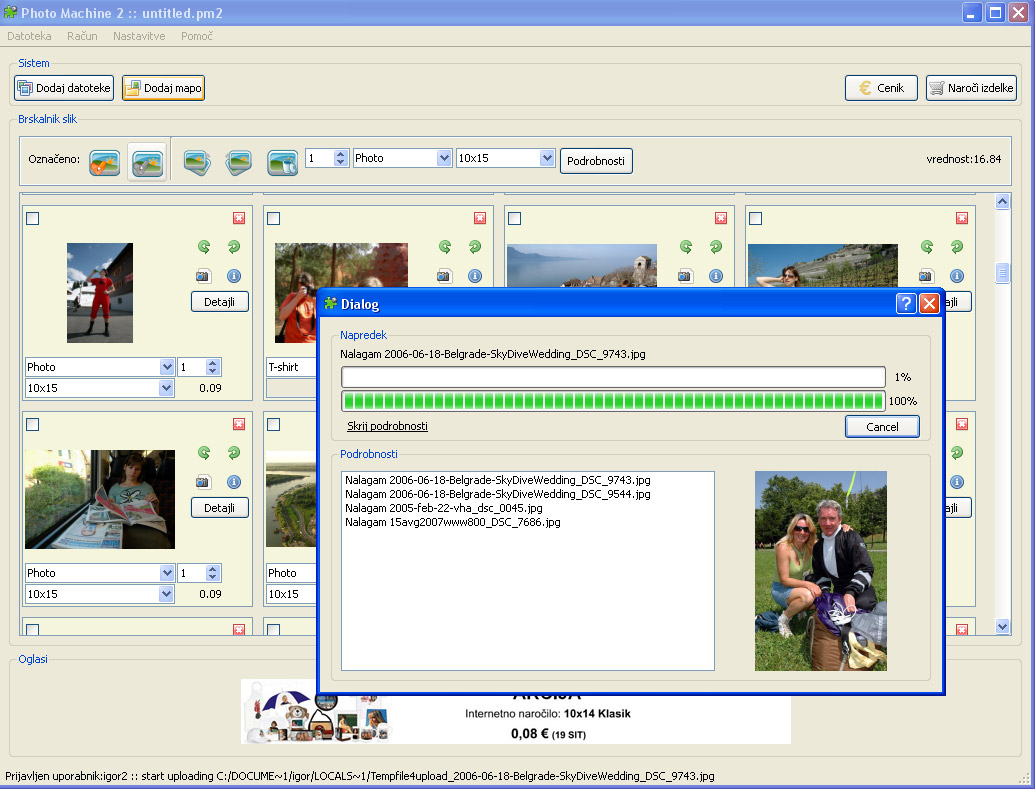Click the trash-can image icon in Označeno toolbar
The width and height of the screenshot is (1035, 789).
click(282, 161)
